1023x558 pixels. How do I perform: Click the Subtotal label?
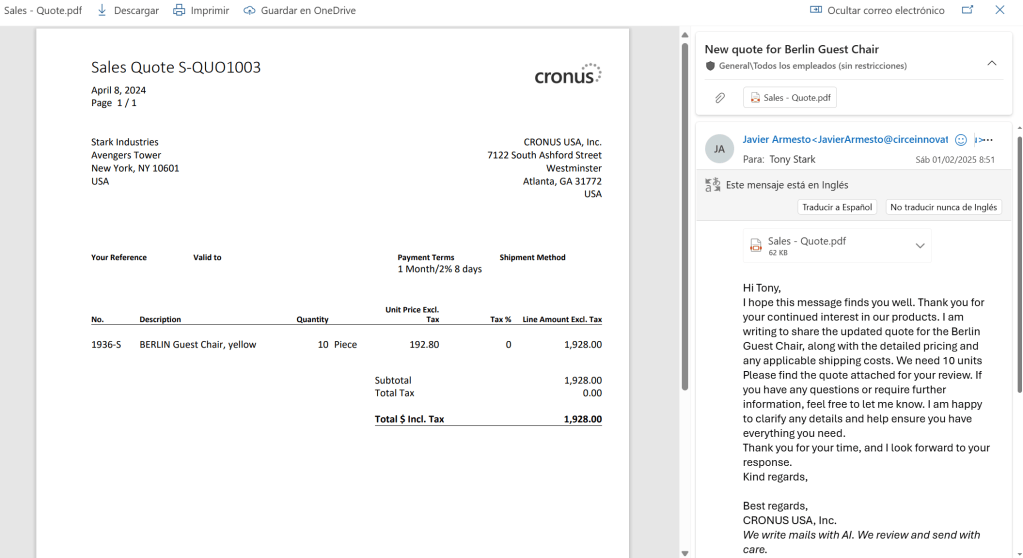[x=393, y=380]
